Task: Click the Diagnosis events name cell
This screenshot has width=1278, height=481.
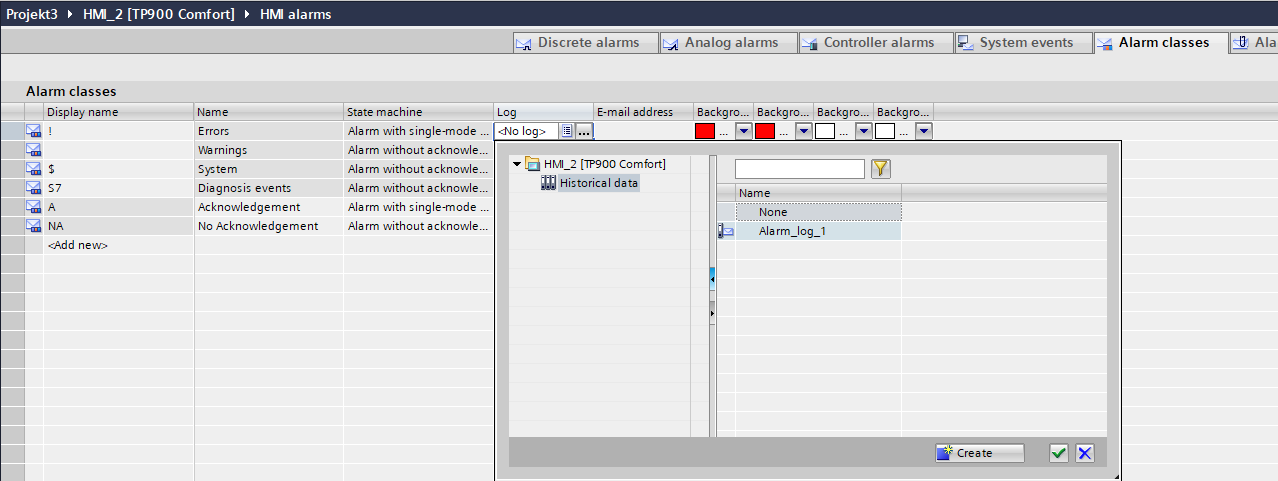Action: click(269, 188)
